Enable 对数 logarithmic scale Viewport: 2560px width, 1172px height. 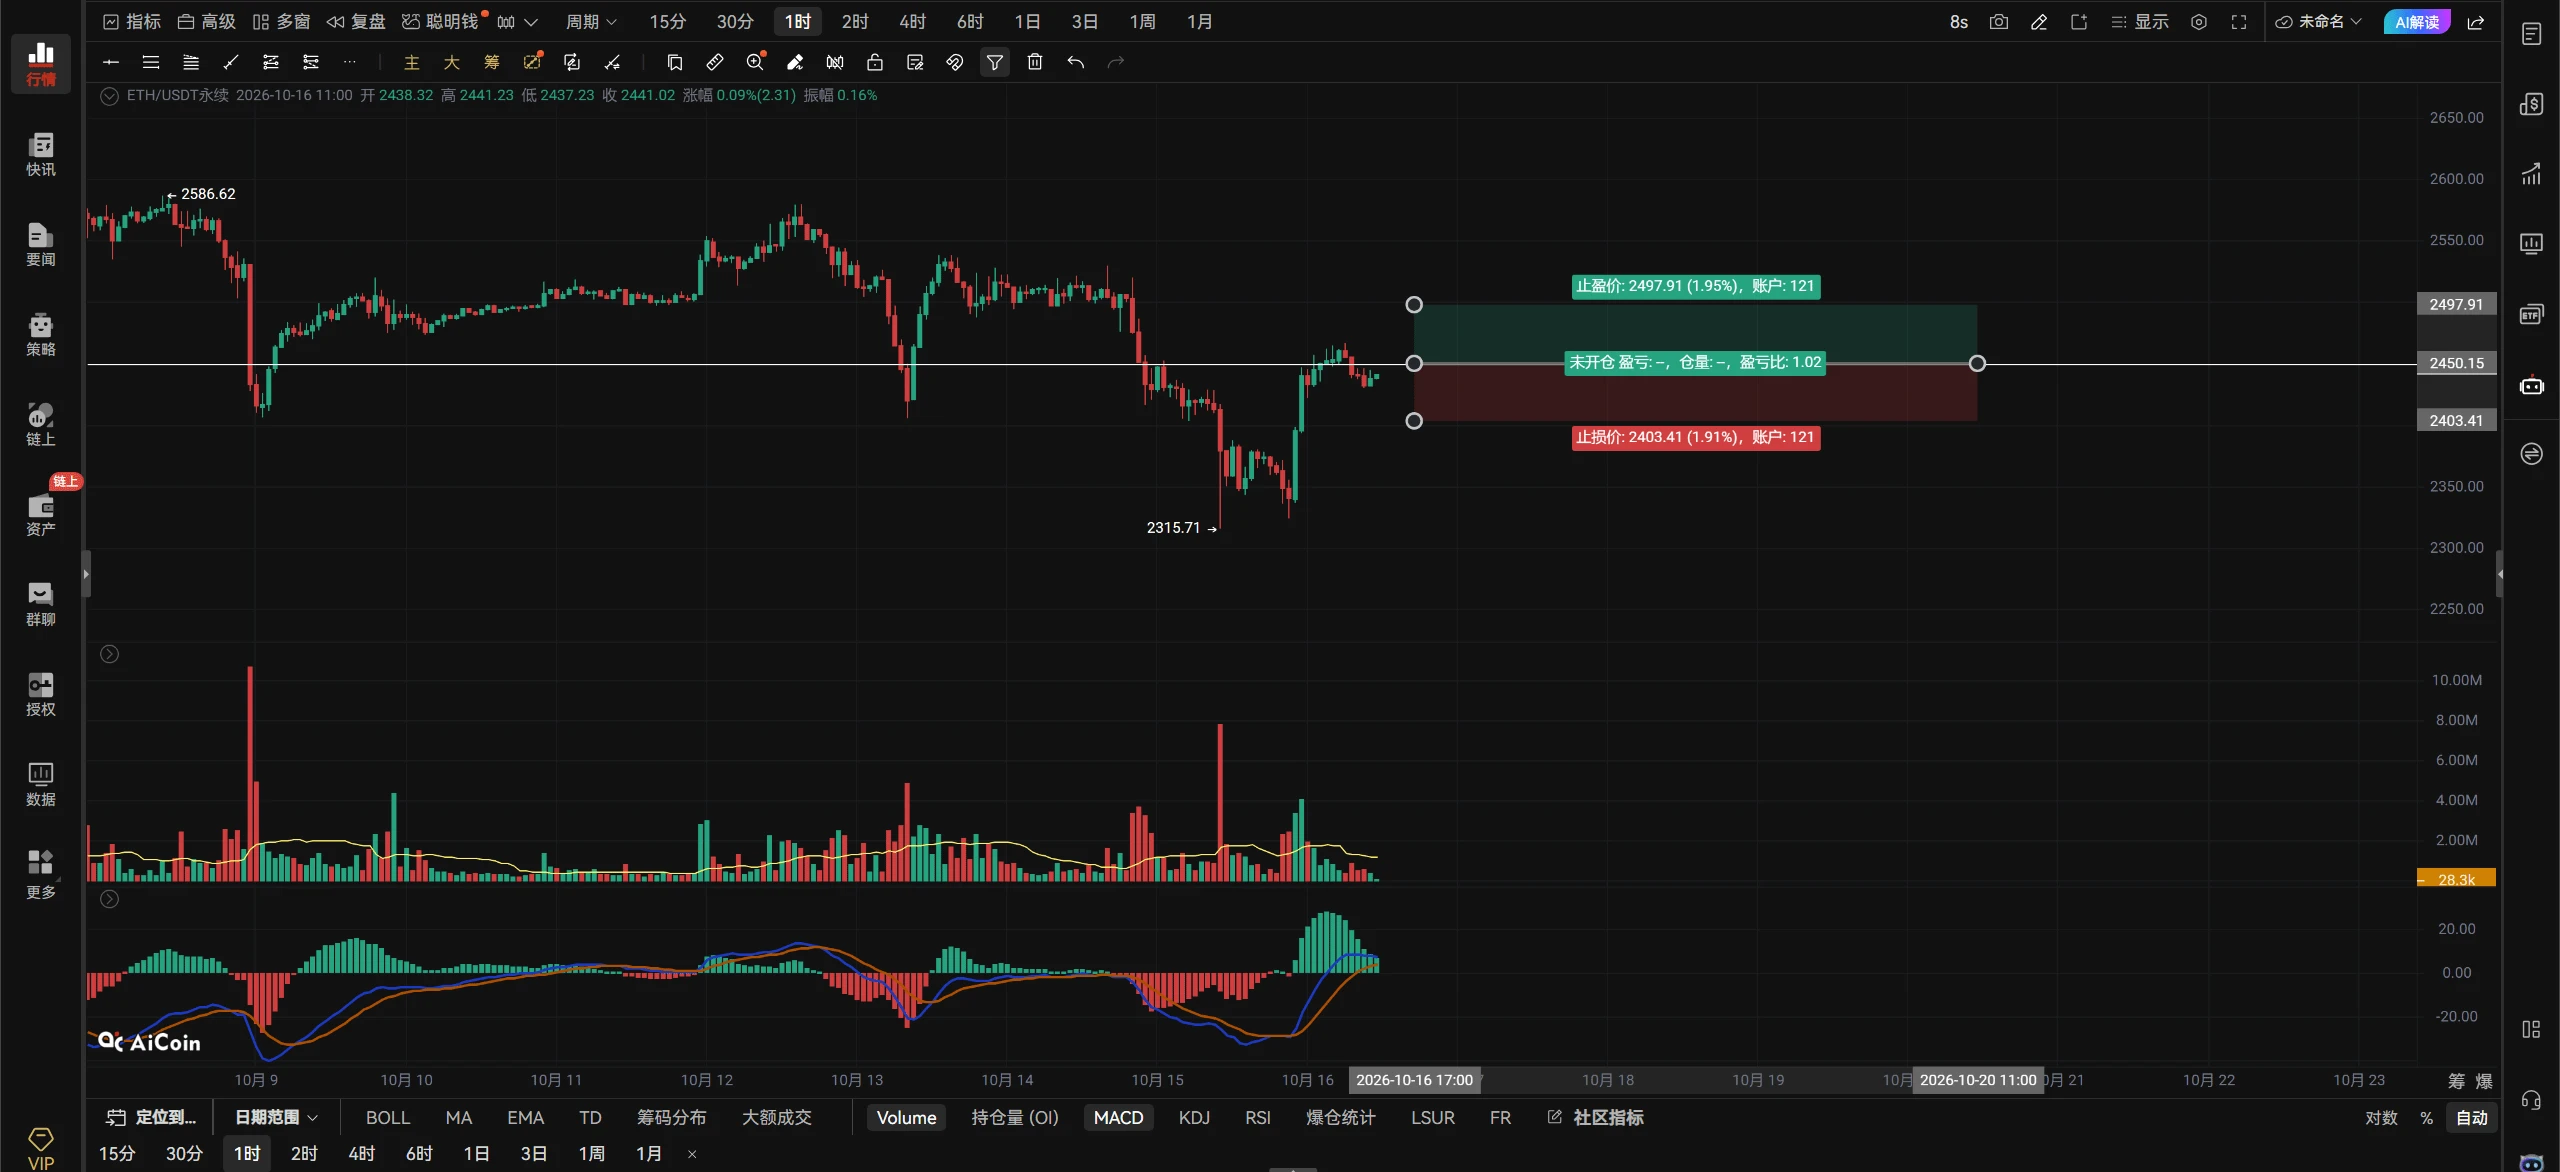point(2381,1117)
